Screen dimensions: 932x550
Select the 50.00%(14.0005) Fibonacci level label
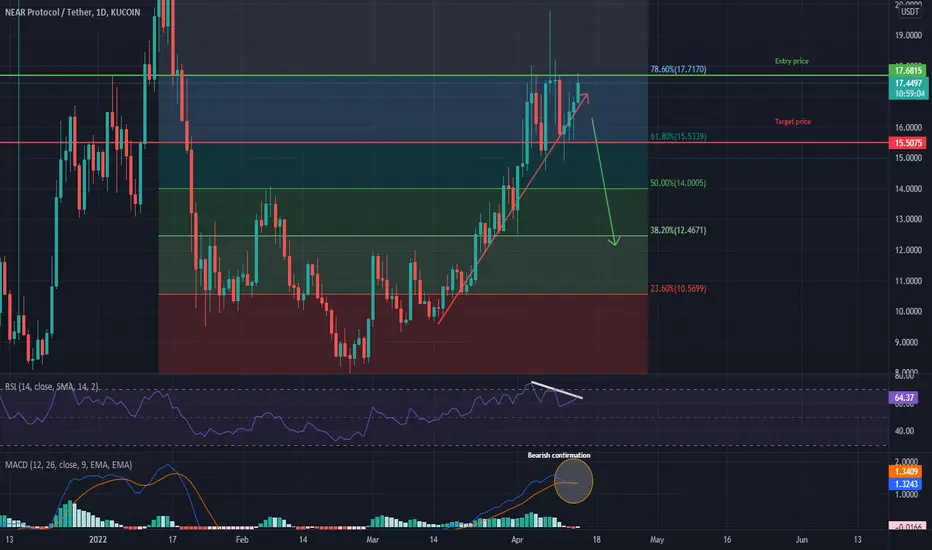[x=678, y=183]
